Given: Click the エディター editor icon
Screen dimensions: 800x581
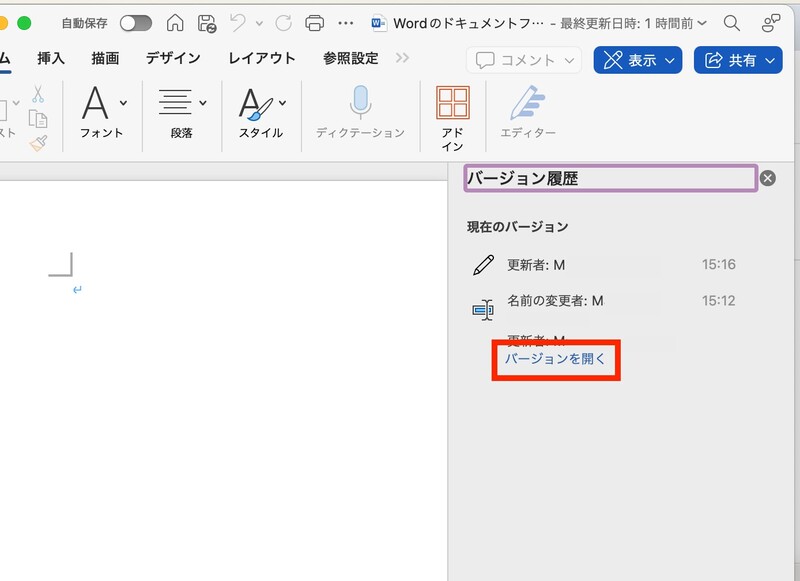Looking at the screenshot, I should point(526,113).
